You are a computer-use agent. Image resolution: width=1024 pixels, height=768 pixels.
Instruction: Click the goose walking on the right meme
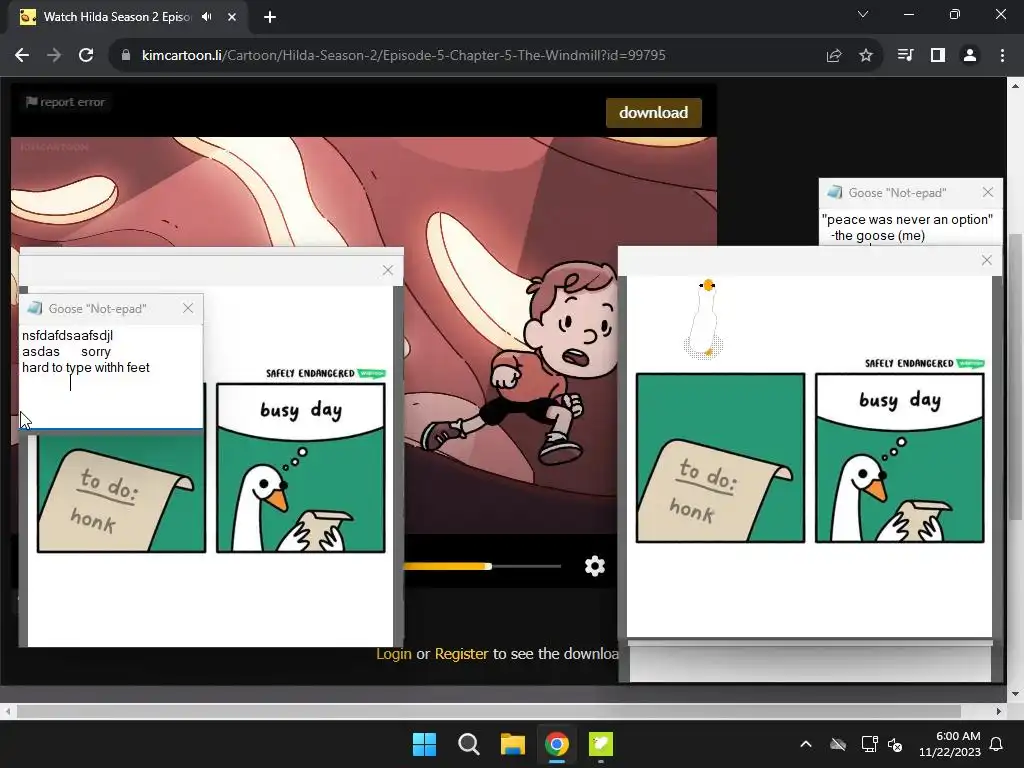pos(705,319)
